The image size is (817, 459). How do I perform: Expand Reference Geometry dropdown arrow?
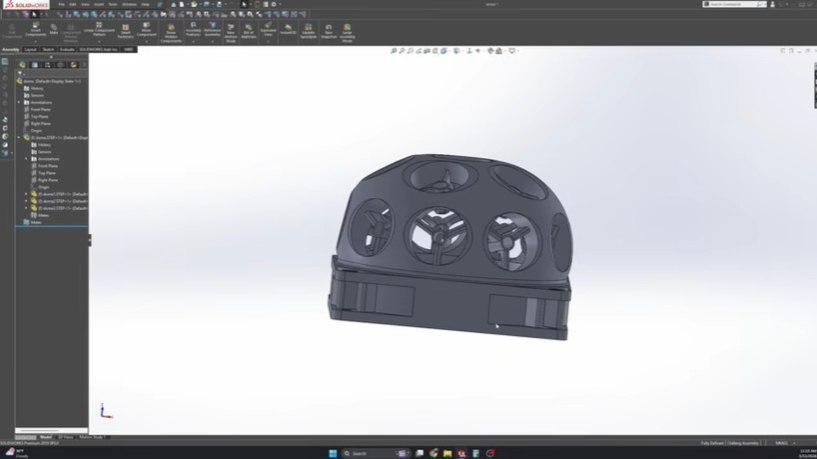click(x=213, y=41)
